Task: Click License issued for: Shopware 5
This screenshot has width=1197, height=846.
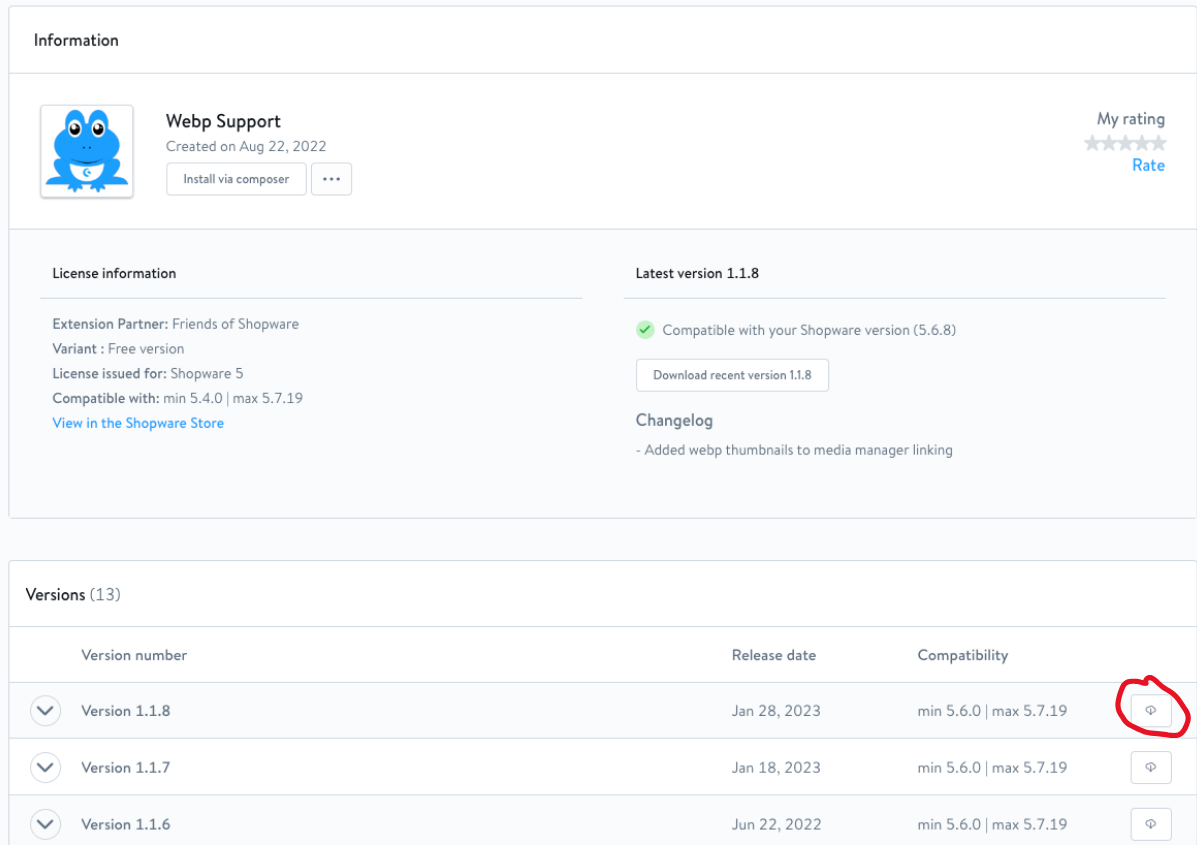Action: point(148,373)
